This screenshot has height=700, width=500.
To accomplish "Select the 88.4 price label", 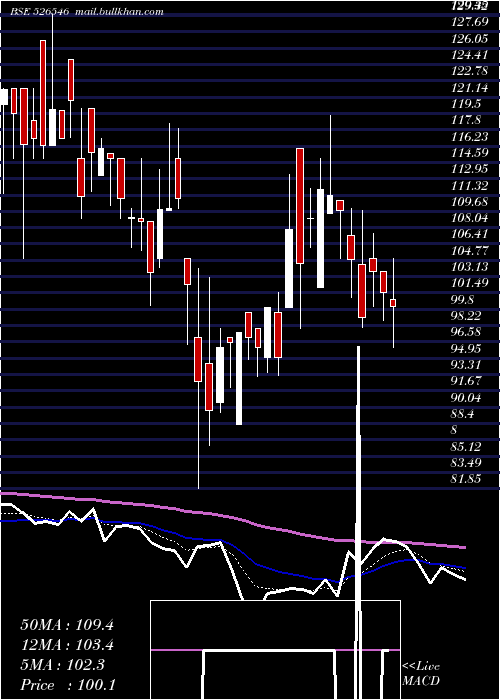I will [x=464, y=413].
